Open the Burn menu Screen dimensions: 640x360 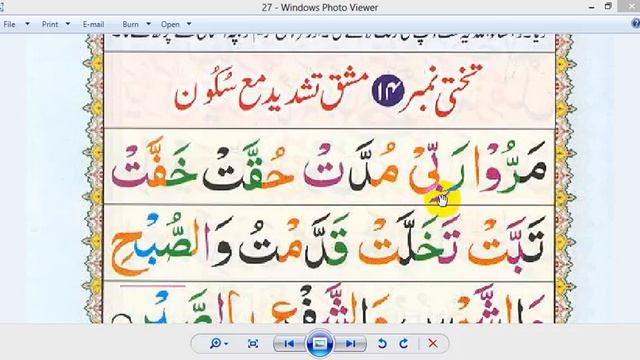tap(131, 24)
